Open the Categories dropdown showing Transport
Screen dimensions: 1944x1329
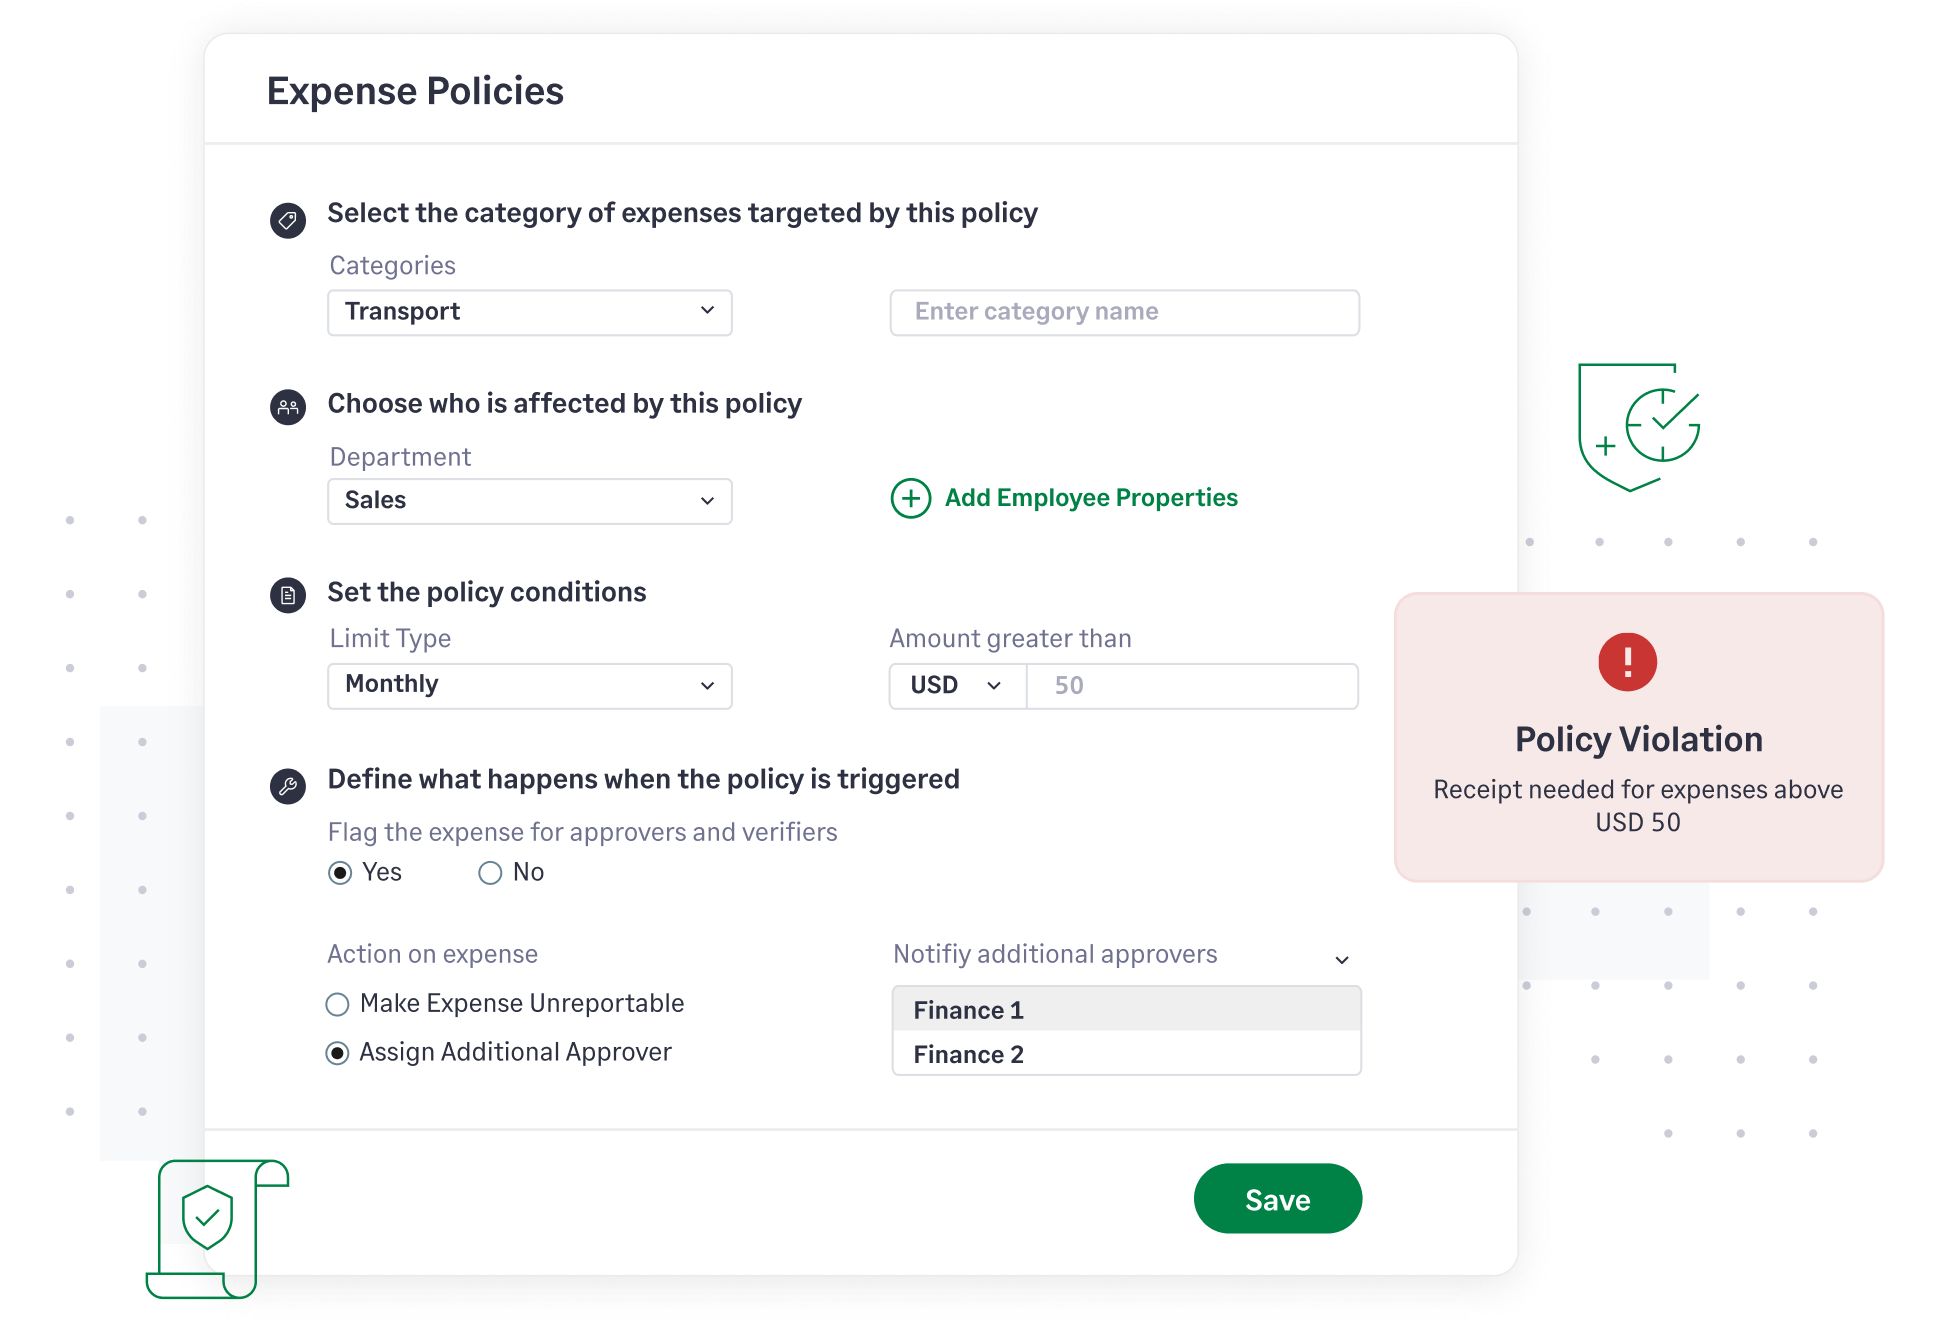[x=529, y=312]
